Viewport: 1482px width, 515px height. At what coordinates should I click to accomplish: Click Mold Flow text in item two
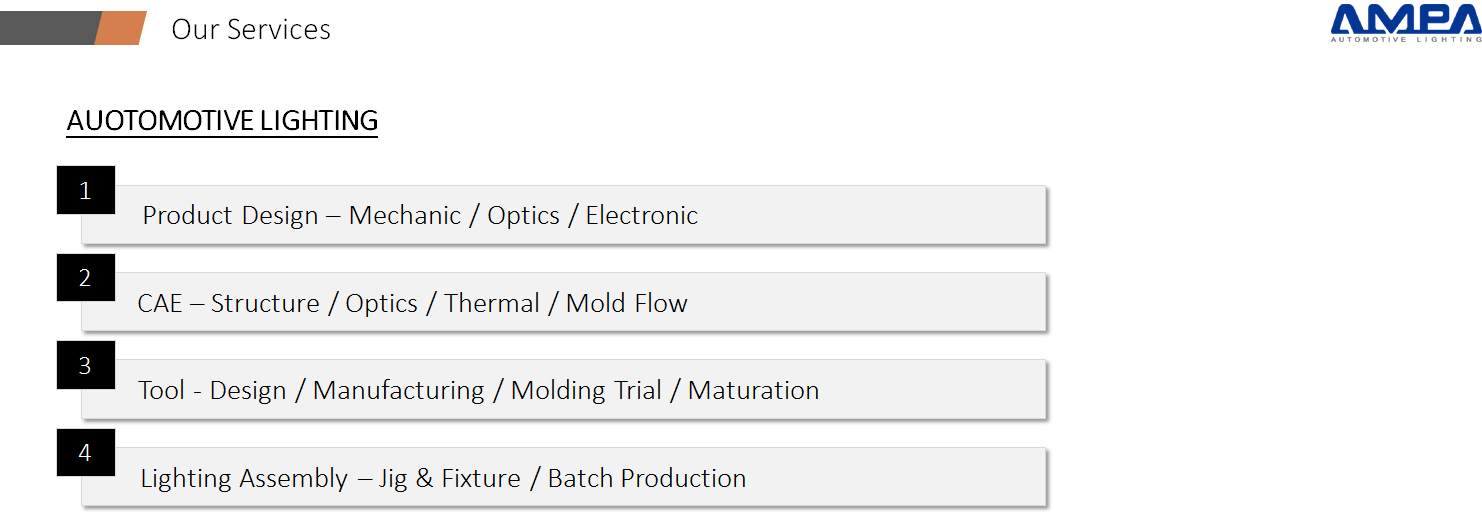pos(627,303)
